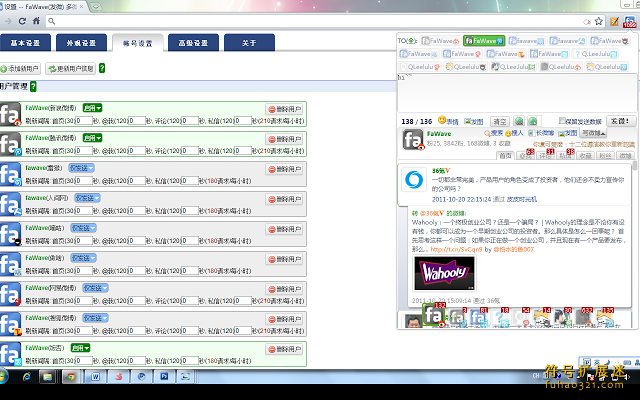Screen dimensions: 640x400
Task: Click the FaWave extension icon in Chrome toolbar
Action: click(x=629, y=22)
